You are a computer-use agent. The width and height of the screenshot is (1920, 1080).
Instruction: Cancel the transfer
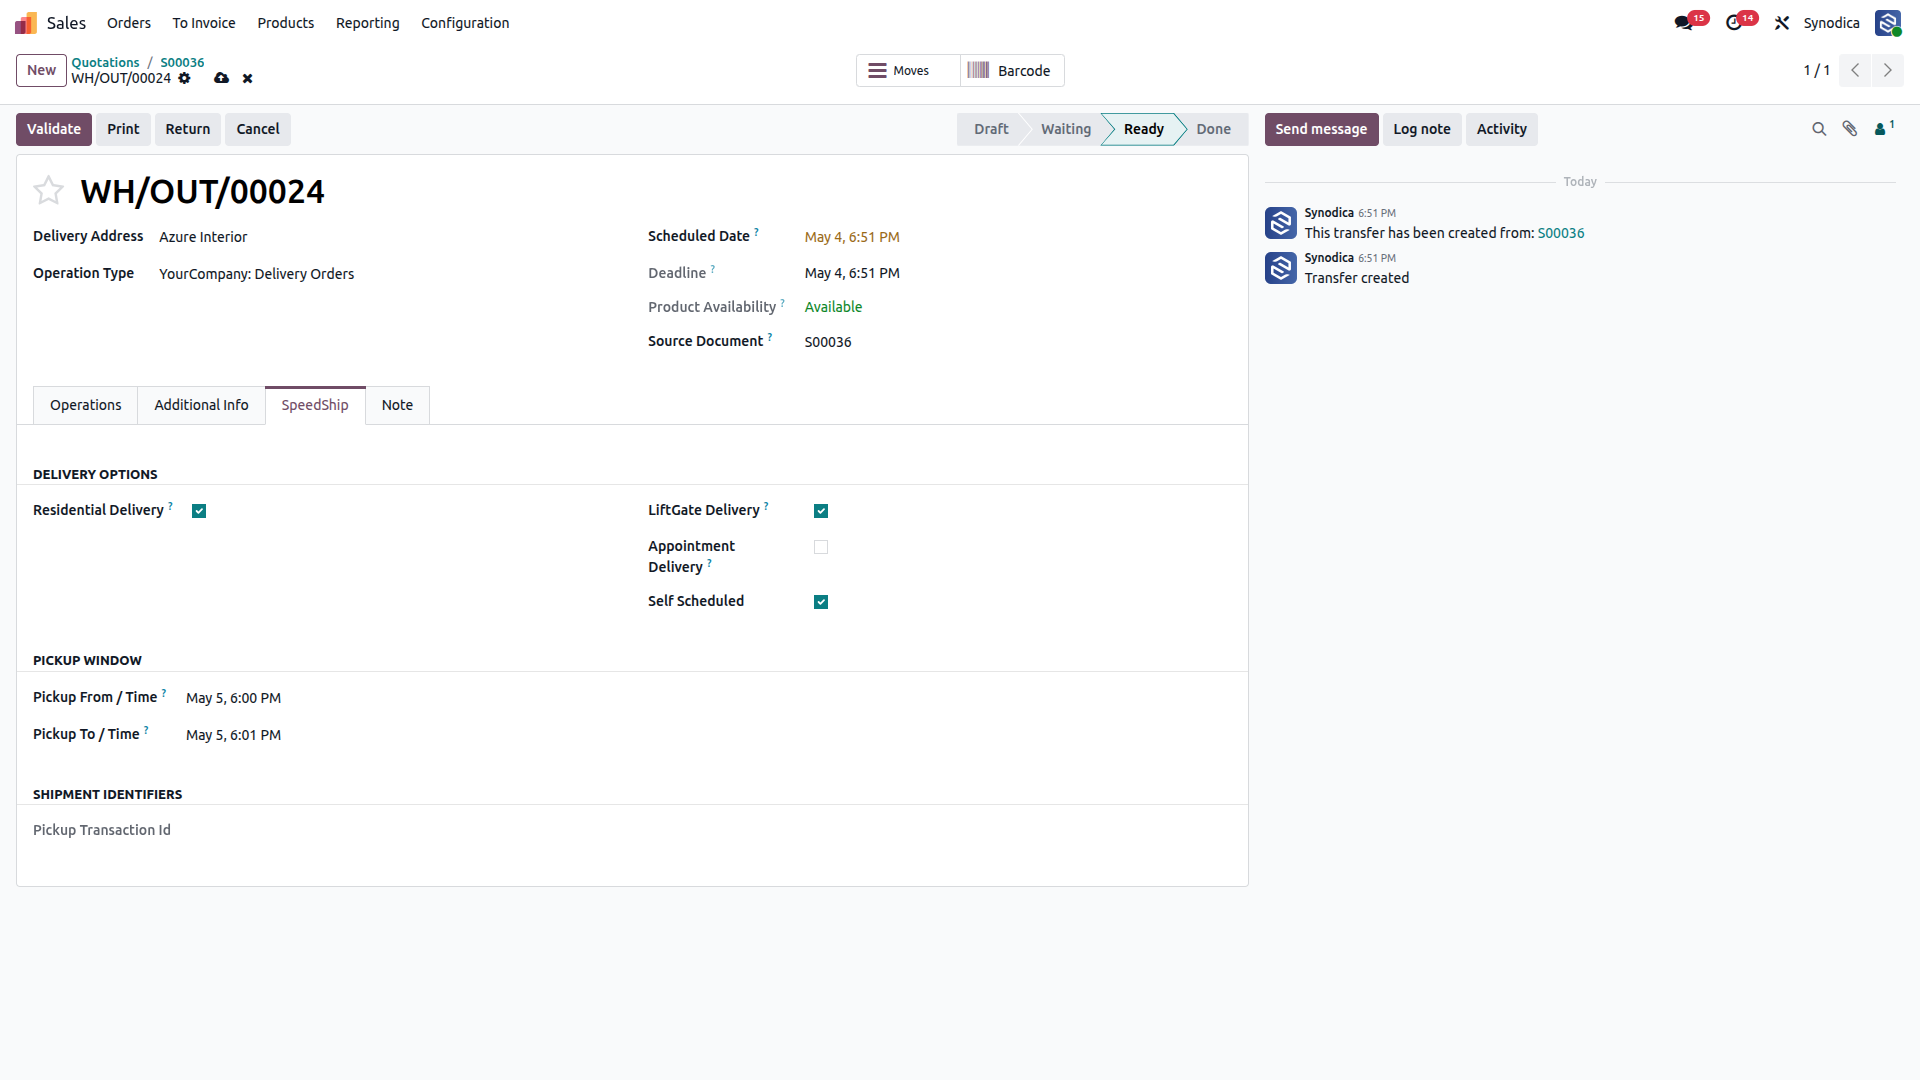pyautogui.click(x=258, y=129)
